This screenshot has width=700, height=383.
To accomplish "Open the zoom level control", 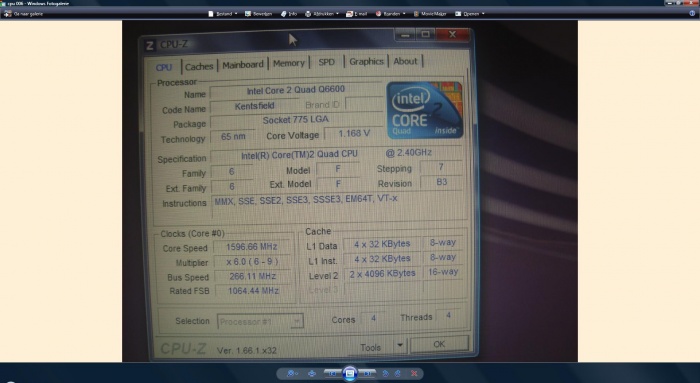I will [x=292, y=374].
